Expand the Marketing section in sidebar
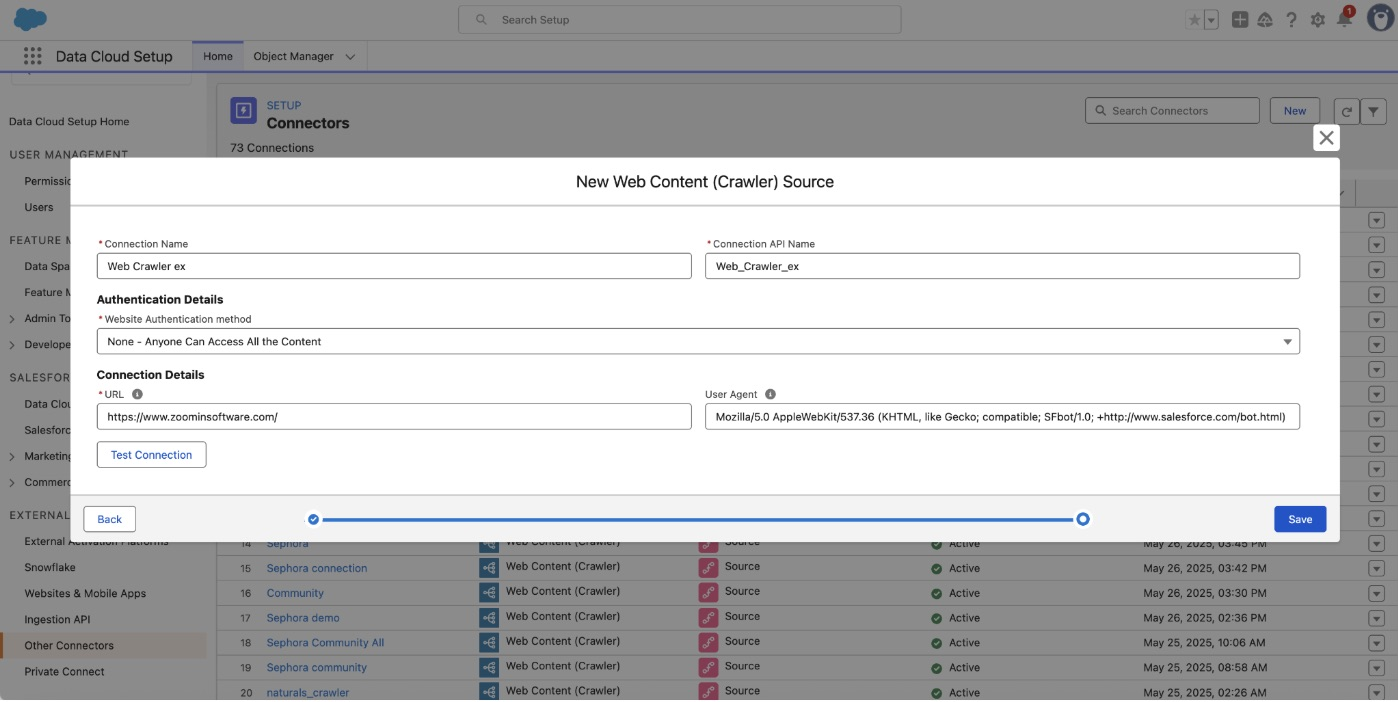 [x=12, y=457]
